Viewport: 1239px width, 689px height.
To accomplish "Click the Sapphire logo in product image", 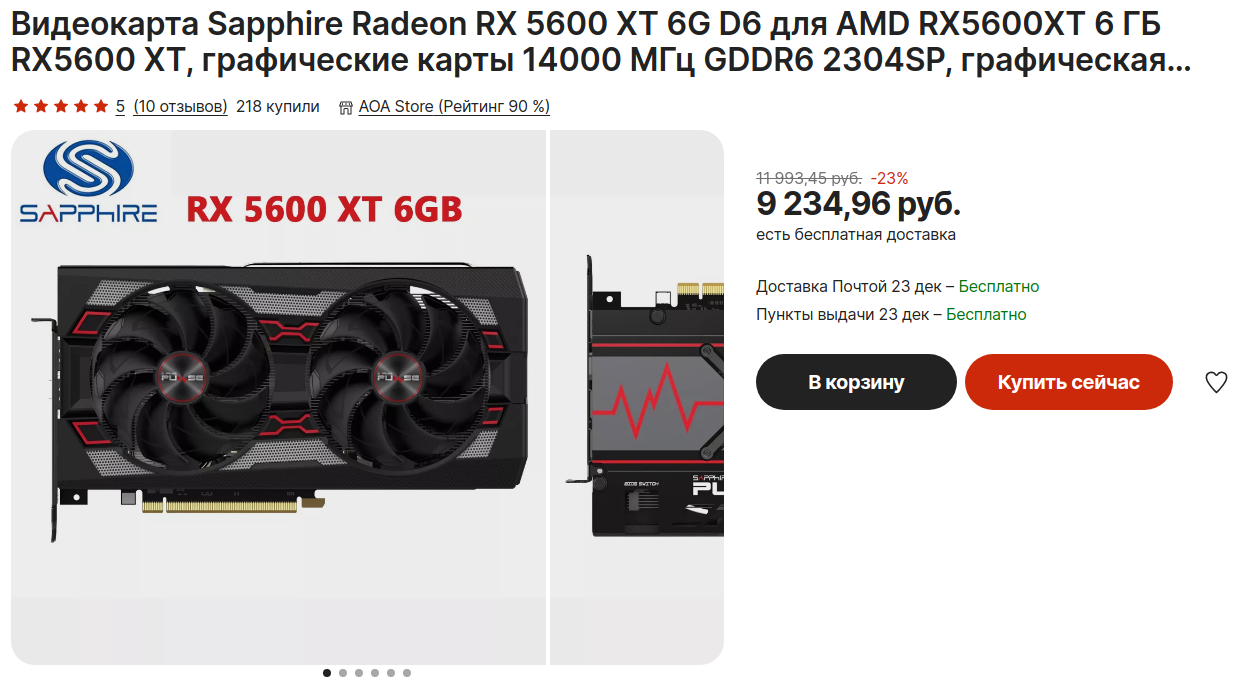I will [x=89, y=183].
